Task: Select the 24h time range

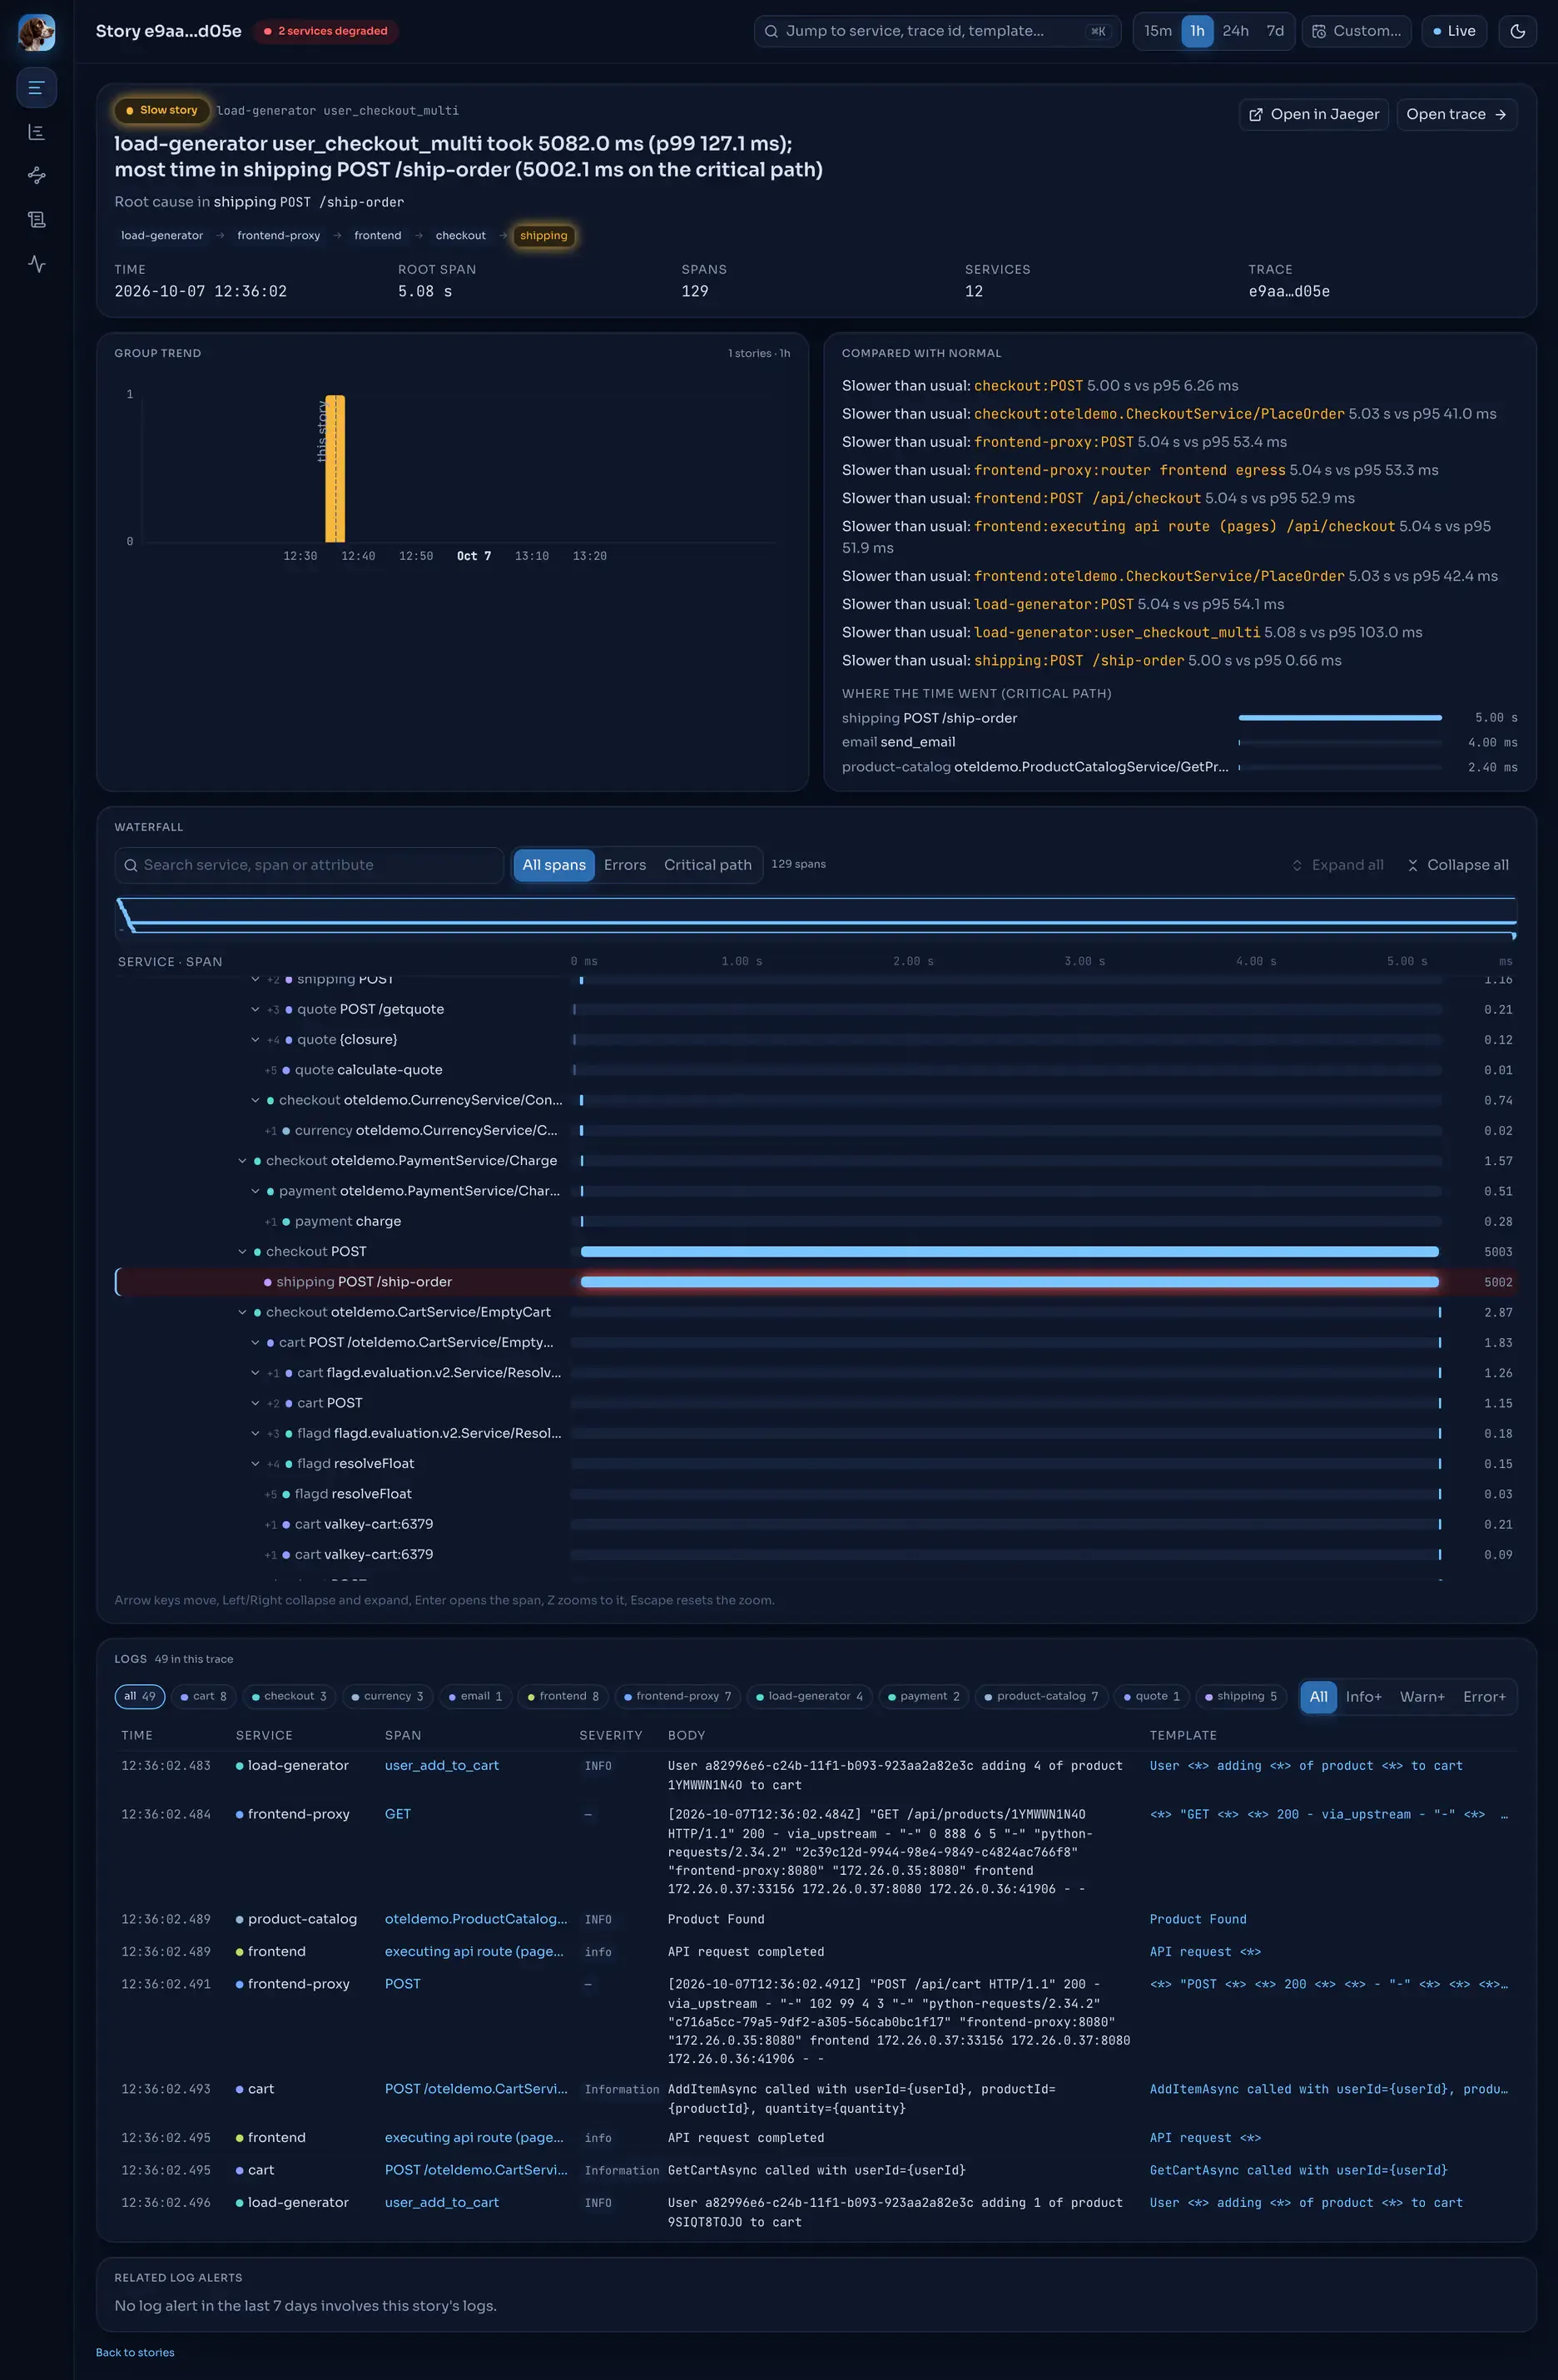Action: [x=1235, y=31]
